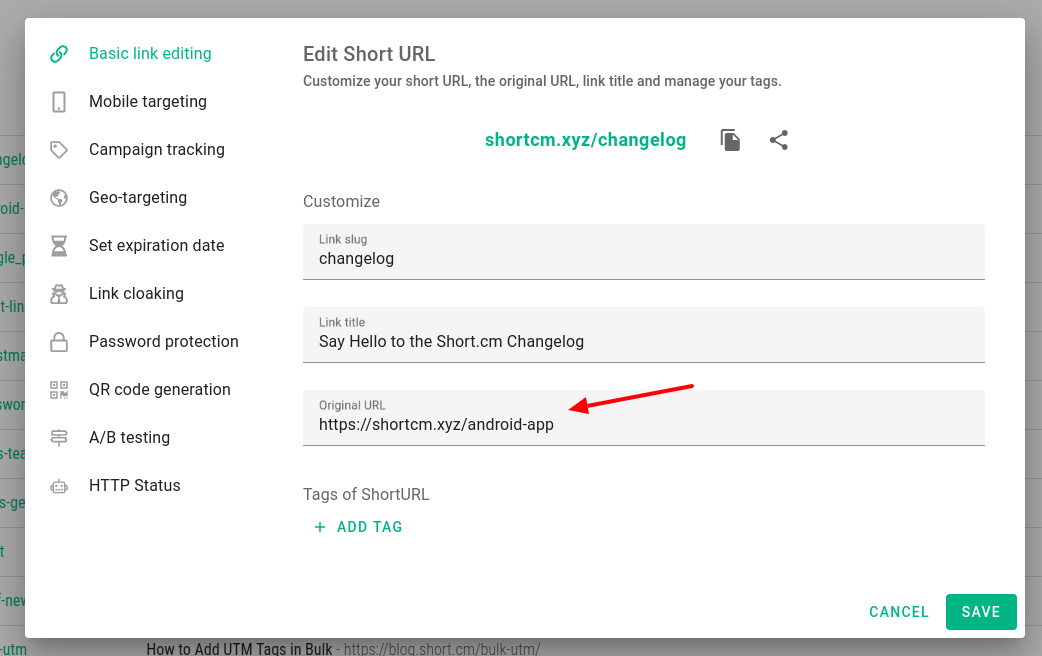Click the expiration date hourglass icon
Image resolution: width=1042 pixels, height=656 pixels.
pos(59,246)
